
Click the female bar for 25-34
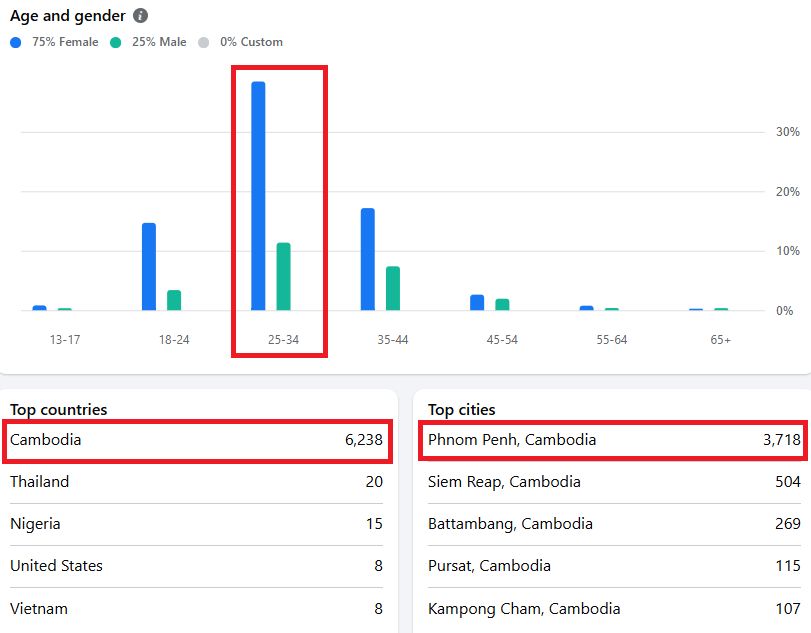point(258,196)
